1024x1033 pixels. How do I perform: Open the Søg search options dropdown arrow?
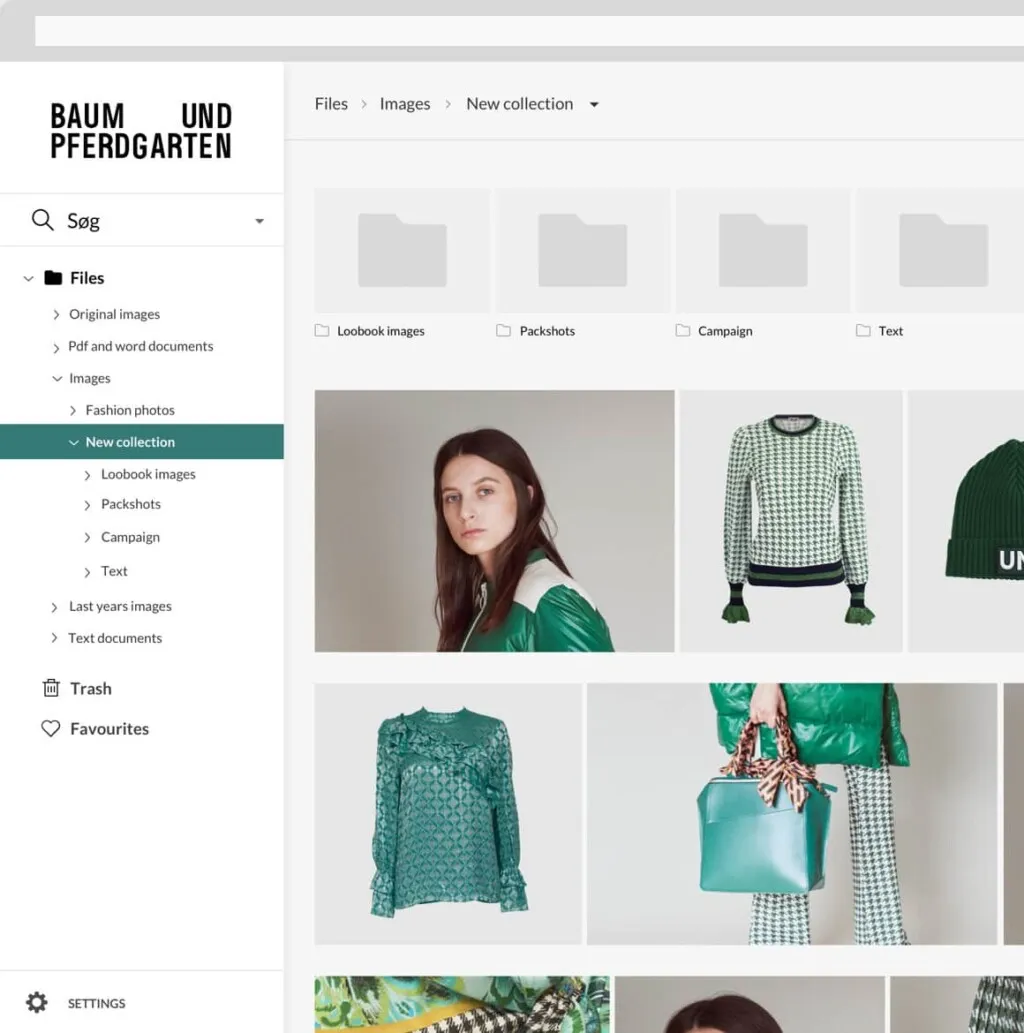click(260, 221)
